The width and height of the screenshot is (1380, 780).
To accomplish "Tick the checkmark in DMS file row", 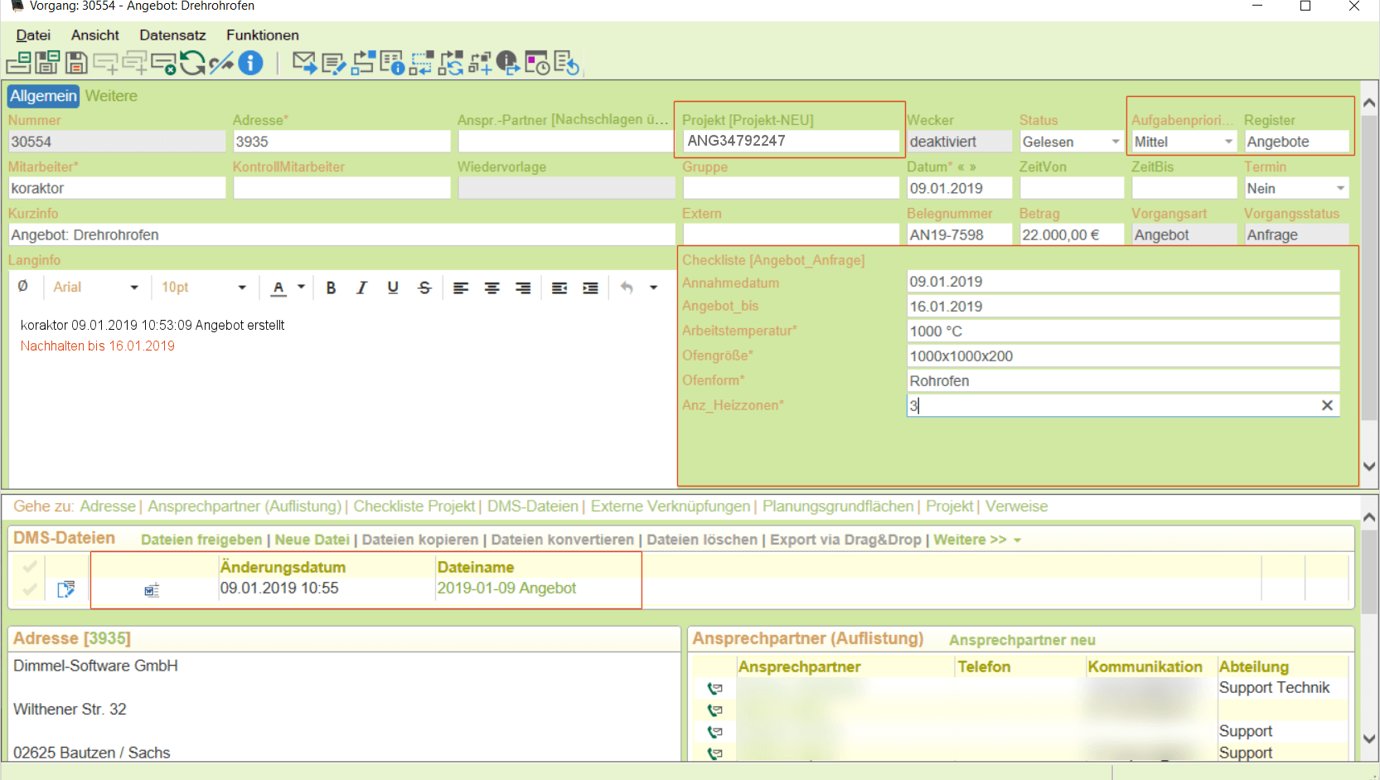I will [x=30, y=589].
